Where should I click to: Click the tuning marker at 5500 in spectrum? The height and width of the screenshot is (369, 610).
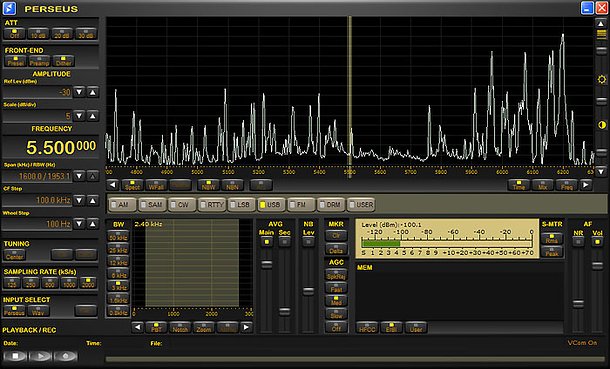click(x=350, y=97)
